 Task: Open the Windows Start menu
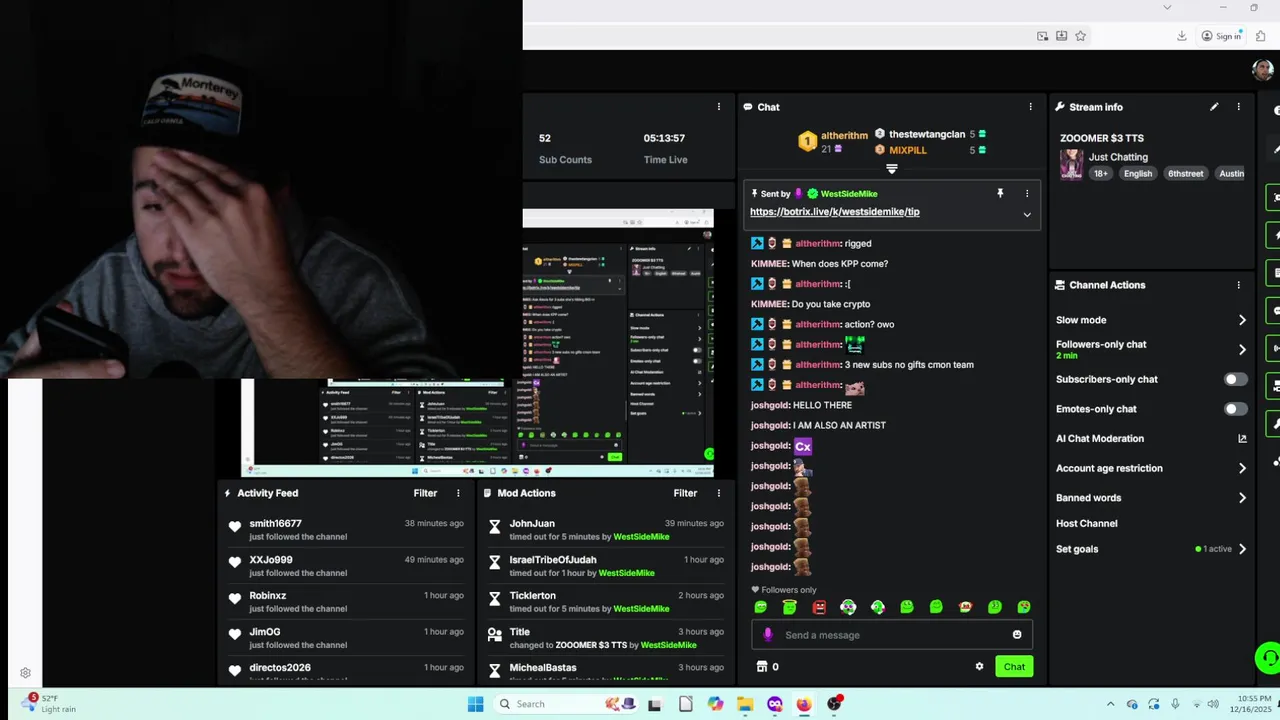[475, 704]
